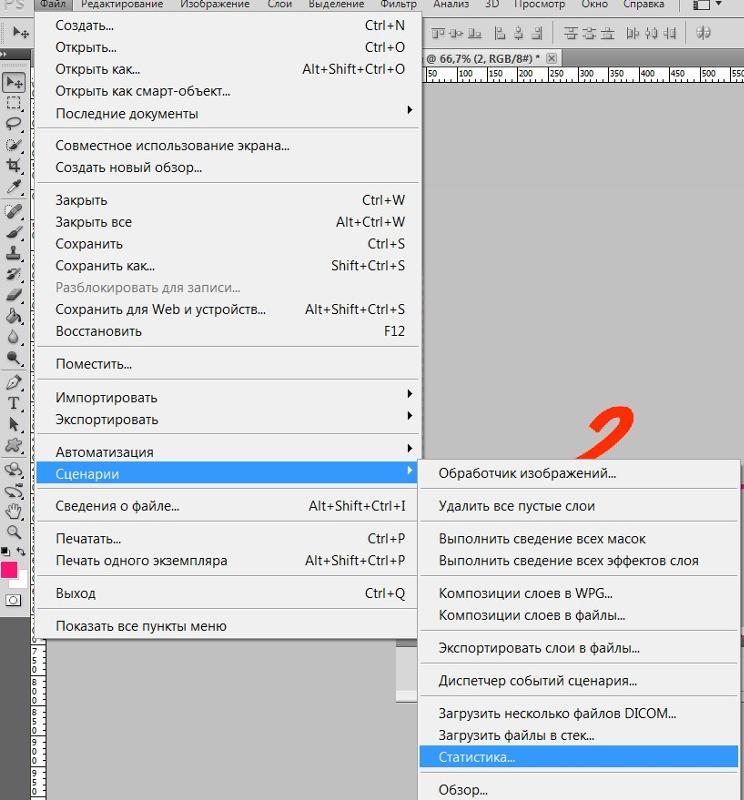
Task: Select the Zoom tool
Action: tap(14, 533)
